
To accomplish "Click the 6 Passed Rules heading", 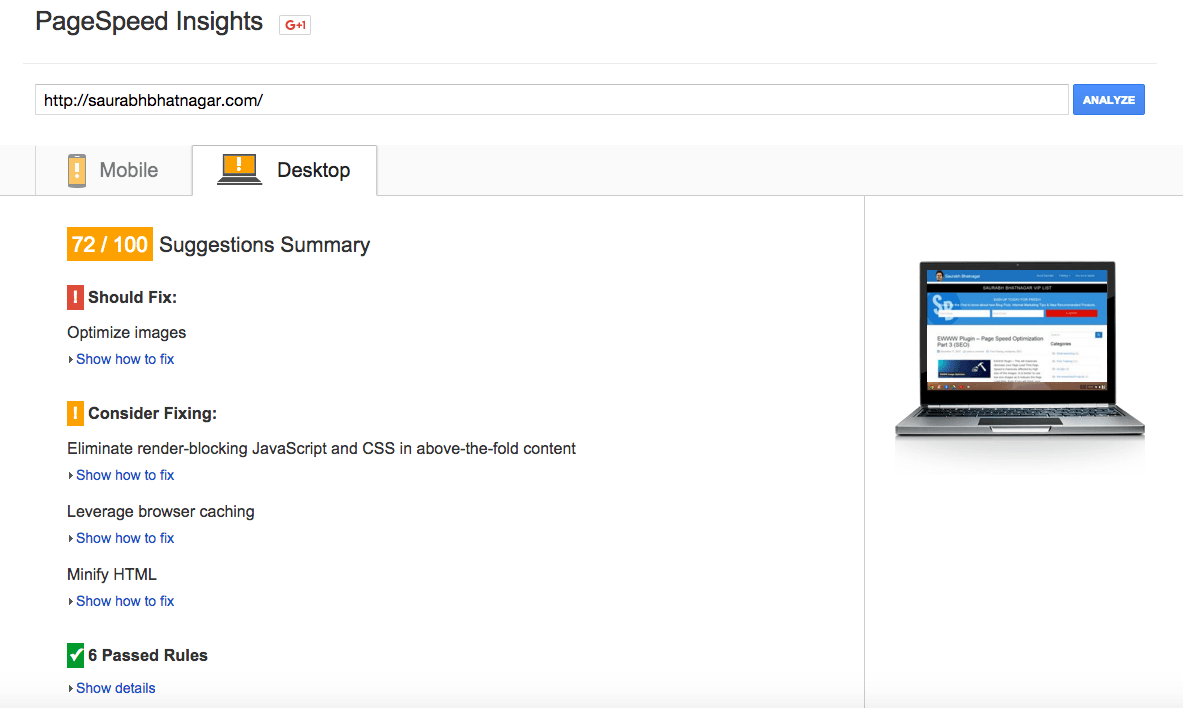I will (x=148, y=655).
